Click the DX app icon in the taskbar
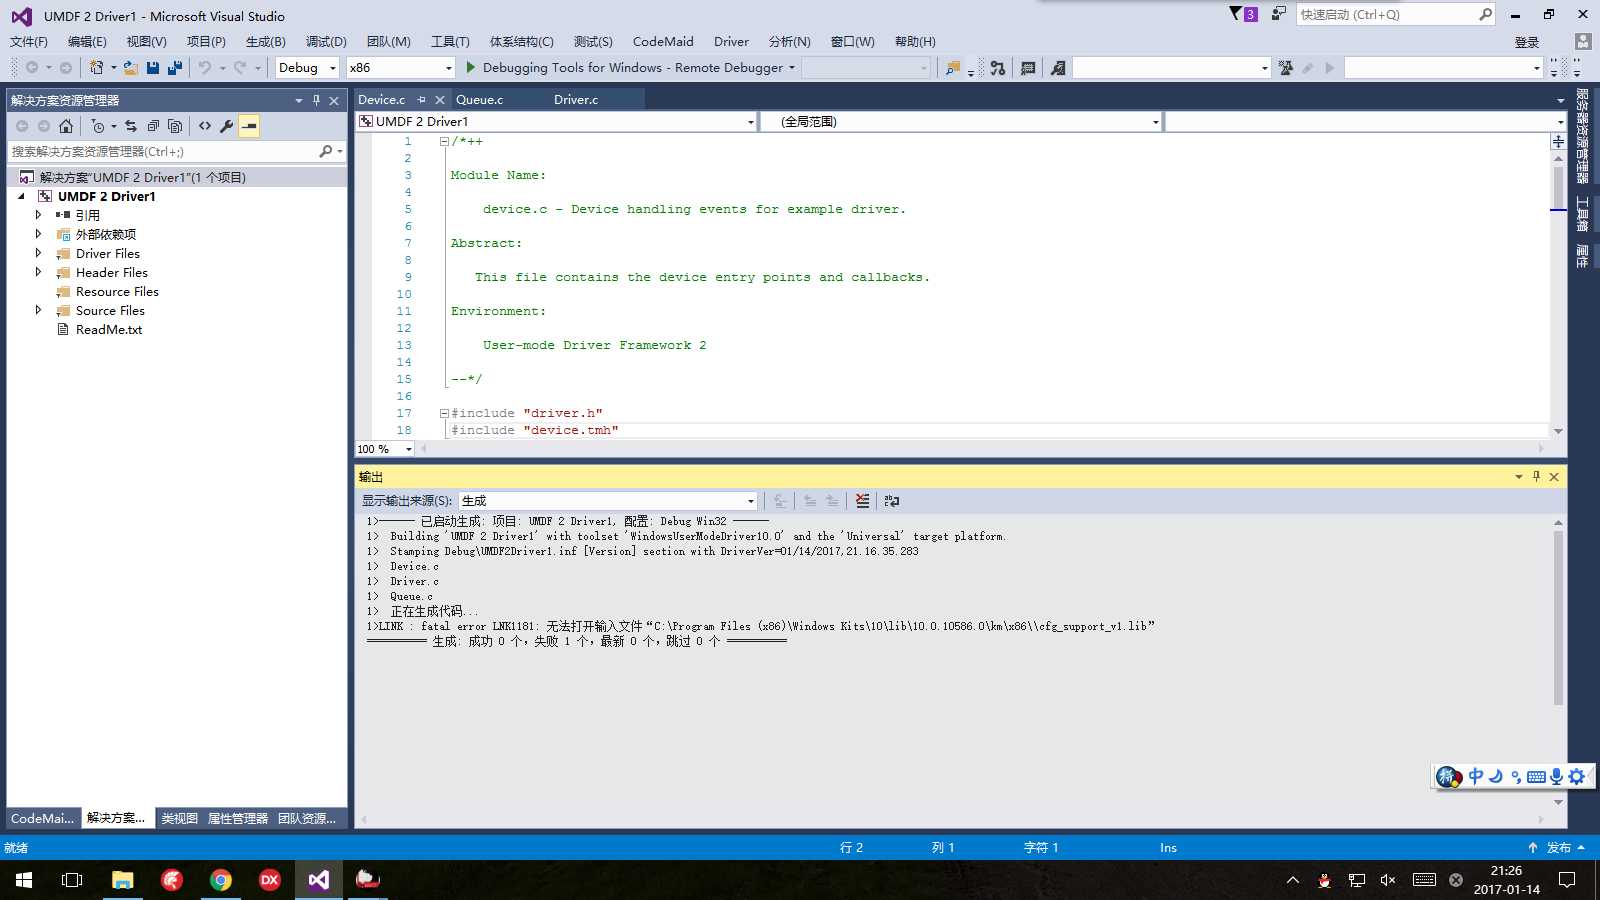The height and width of the screenshot is (900, 1600). coord(270,880)
